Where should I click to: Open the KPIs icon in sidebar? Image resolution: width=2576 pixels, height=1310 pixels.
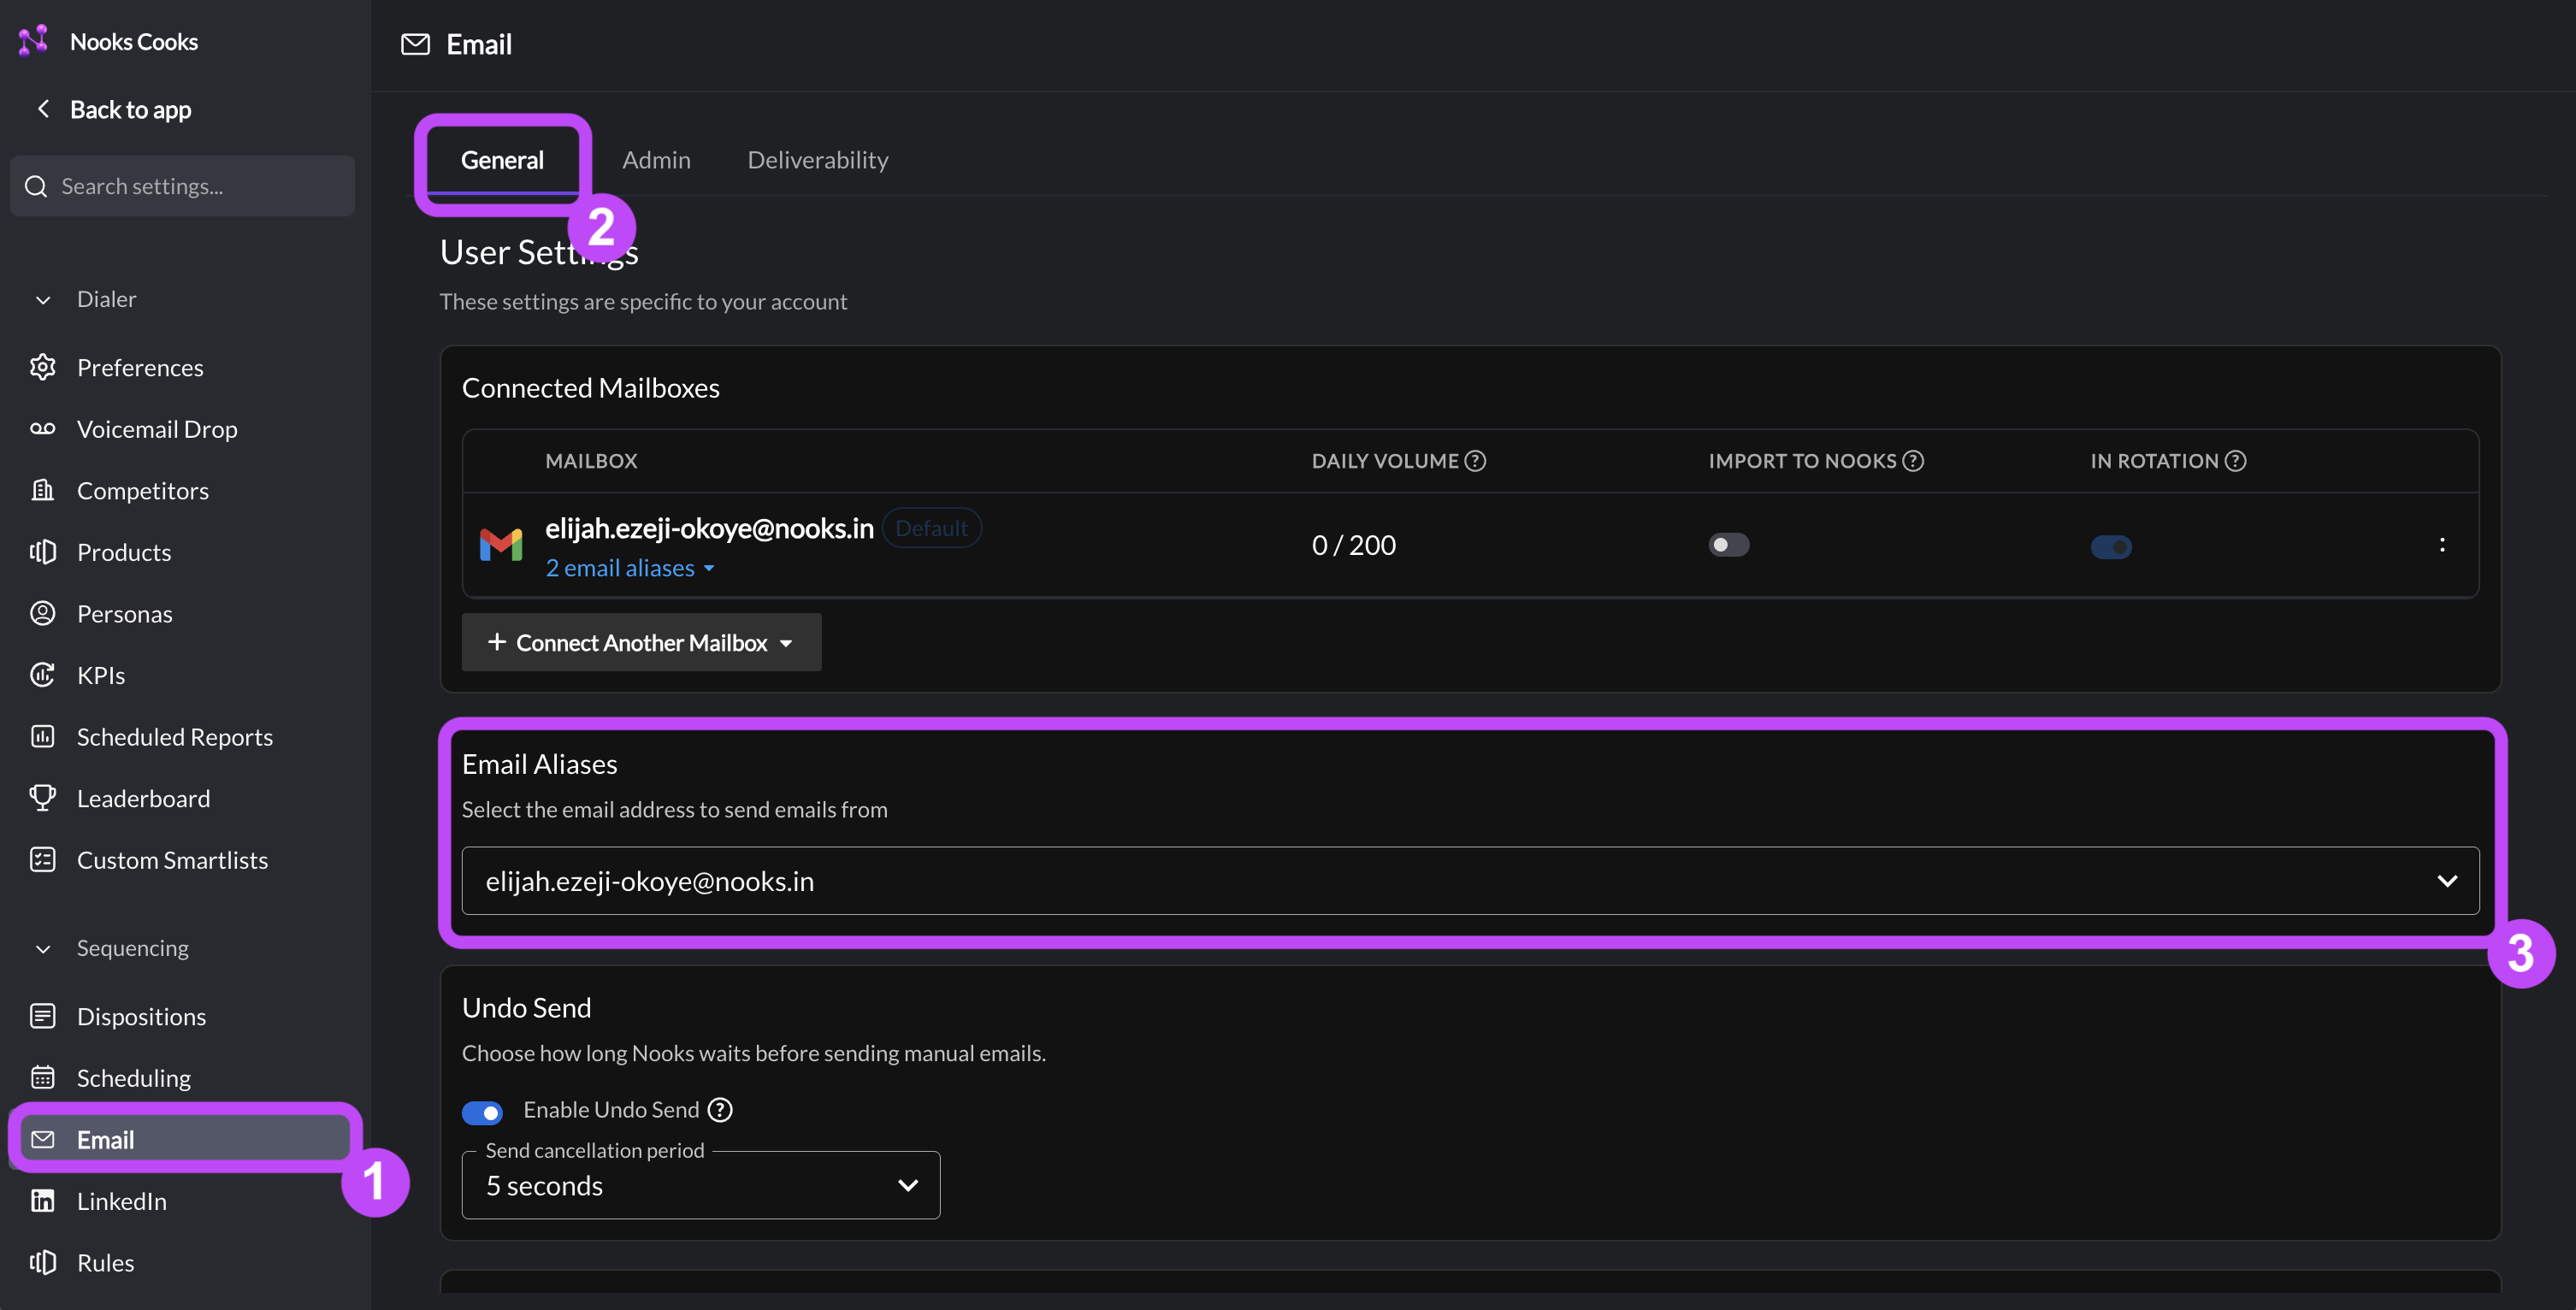click(42, 675)
